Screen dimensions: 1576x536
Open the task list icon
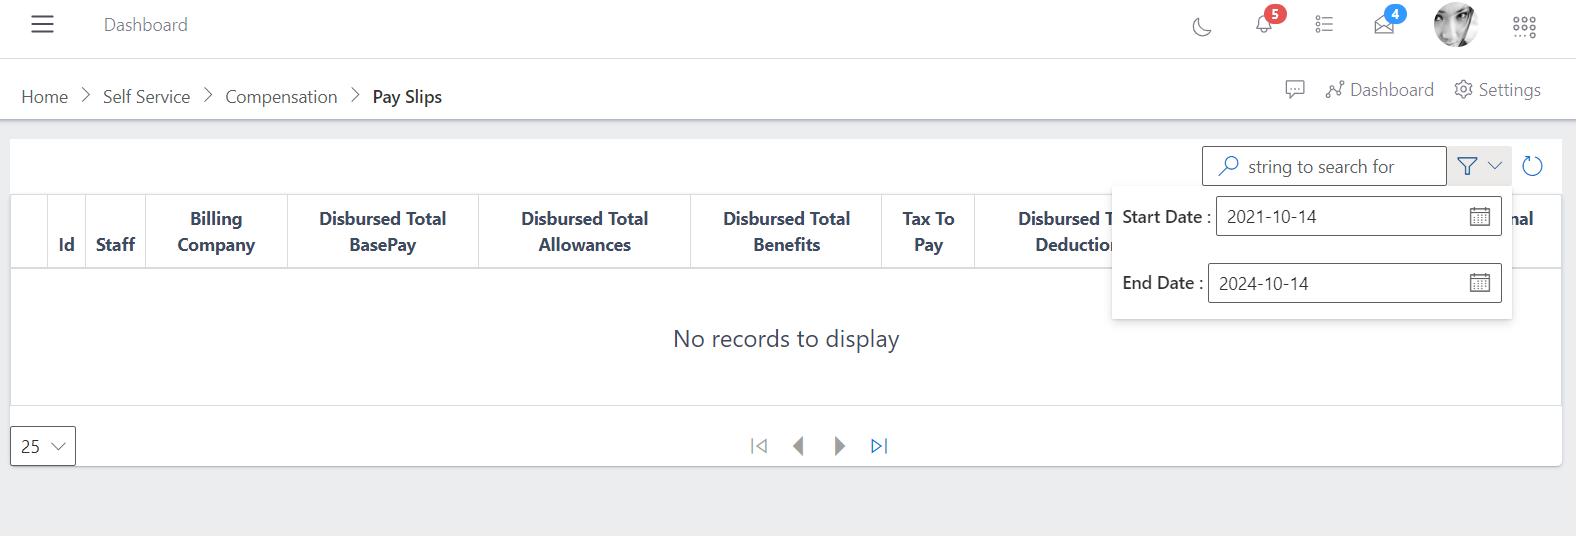(1324, 24)
